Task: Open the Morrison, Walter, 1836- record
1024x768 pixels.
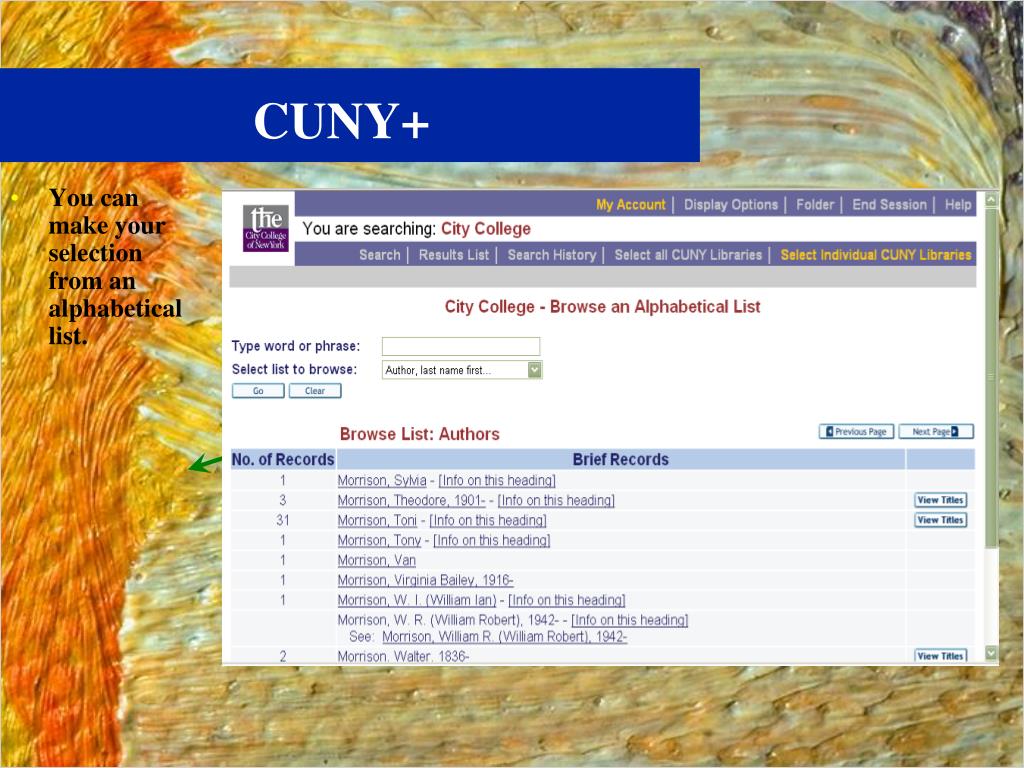Action: pyautogui.click(x=404, y=656)
